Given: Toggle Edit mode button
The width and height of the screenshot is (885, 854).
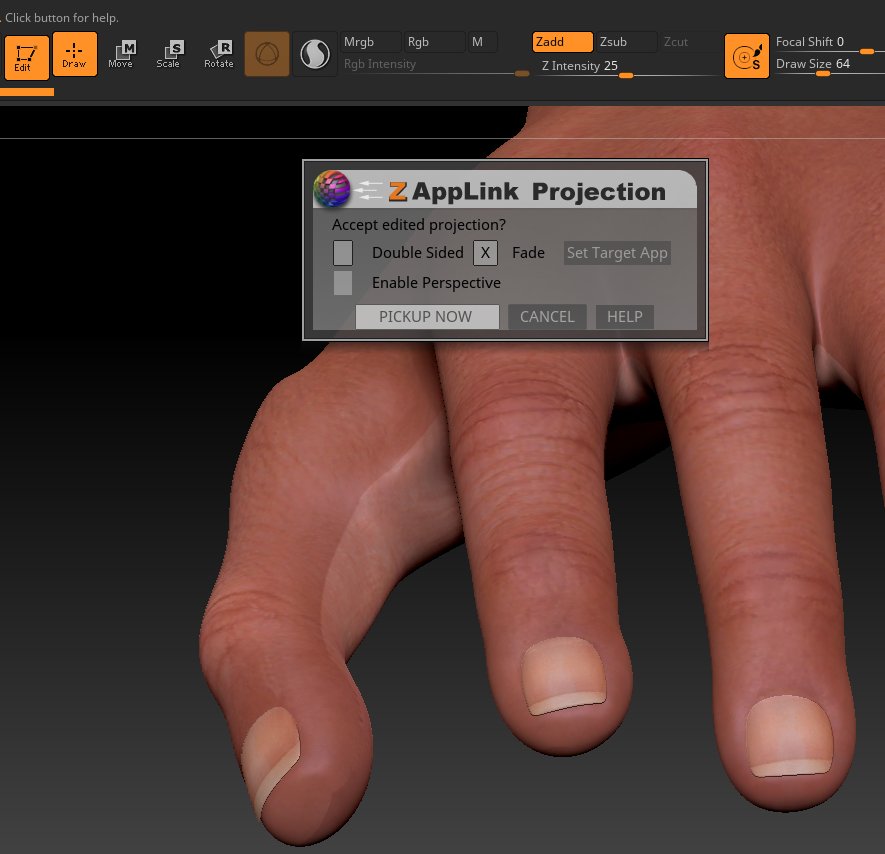Looking at the screenshot, I should [26, 57].
